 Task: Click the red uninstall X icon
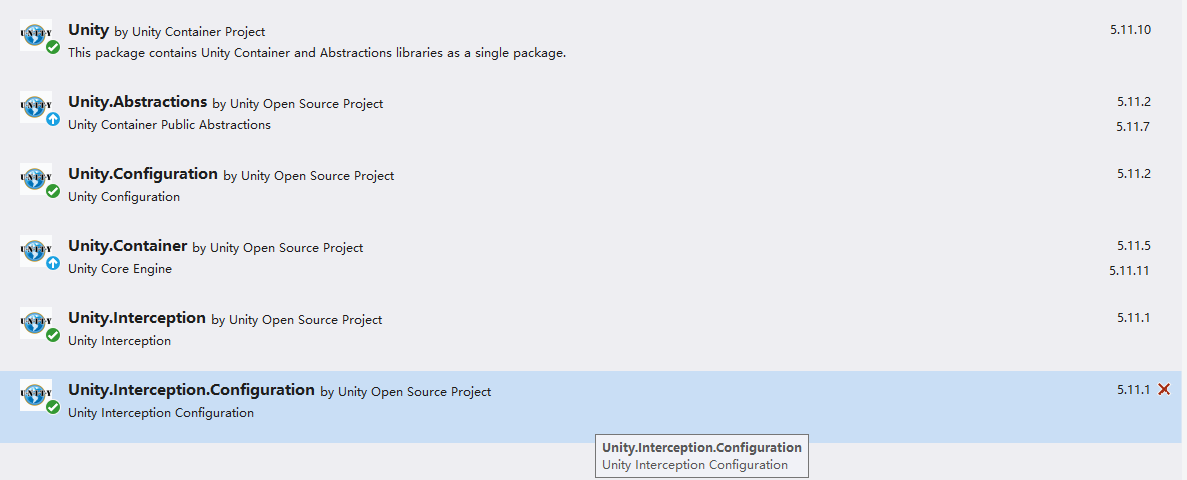[1164, 389]
